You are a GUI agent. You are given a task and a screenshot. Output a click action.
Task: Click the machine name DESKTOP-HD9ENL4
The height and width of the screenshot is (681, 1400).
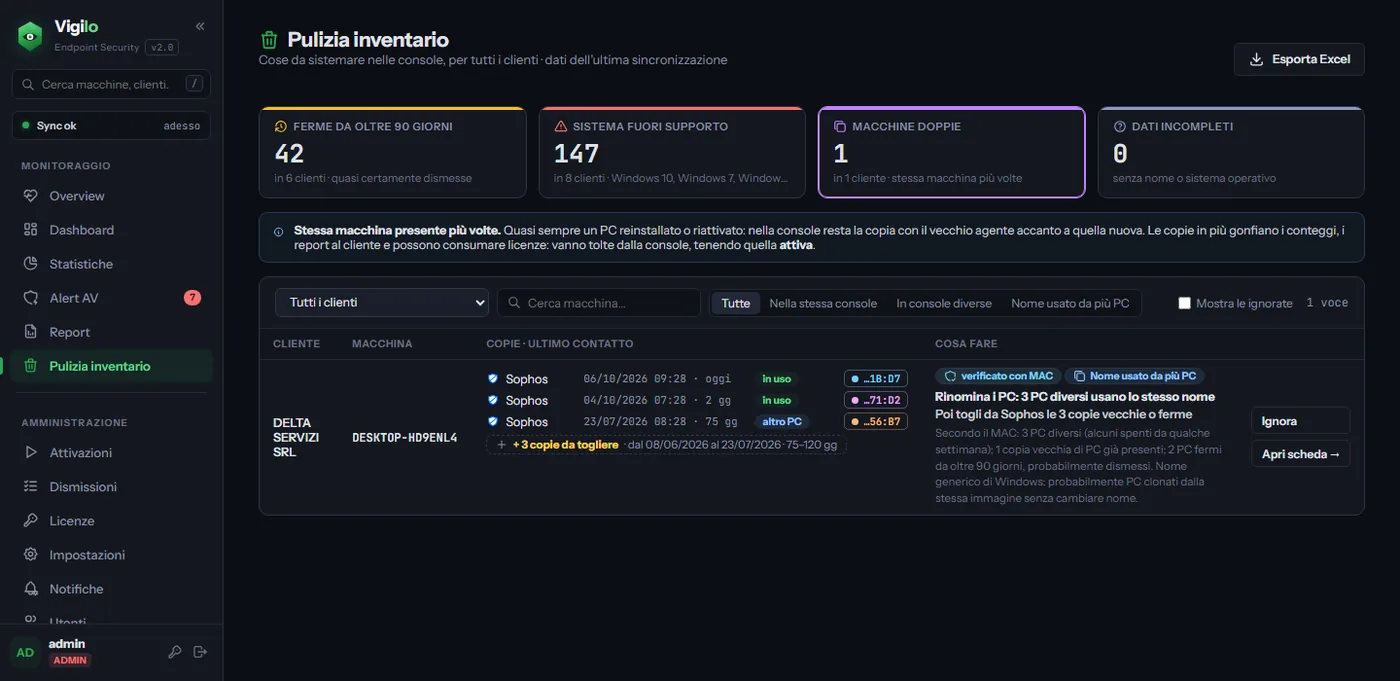(x=405, y=437)
